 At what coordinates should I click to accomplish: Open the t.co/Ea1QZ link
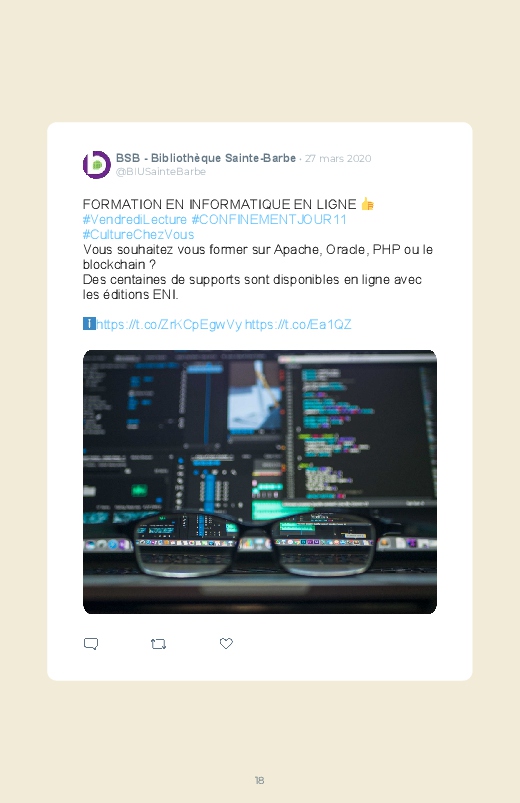click(x=298, y=324)
